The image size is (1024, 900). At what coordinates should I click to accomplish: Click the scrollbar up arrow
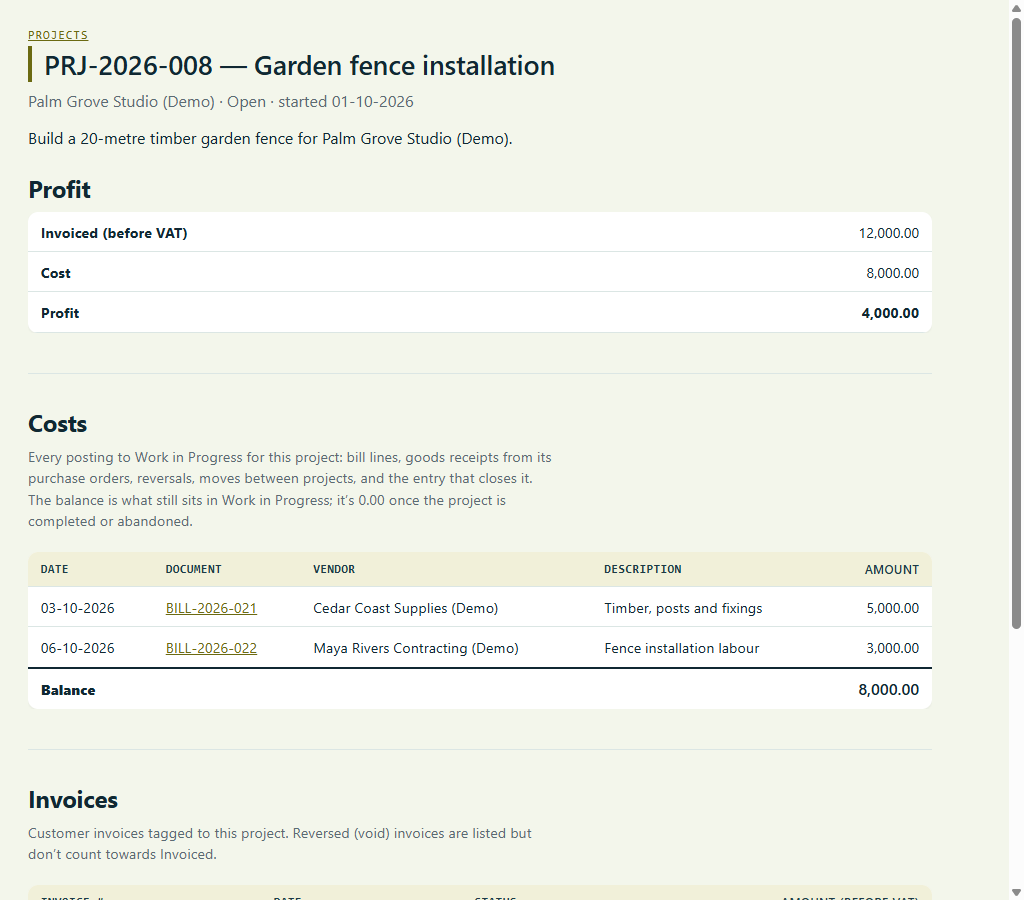click(x=1016, y=8)
